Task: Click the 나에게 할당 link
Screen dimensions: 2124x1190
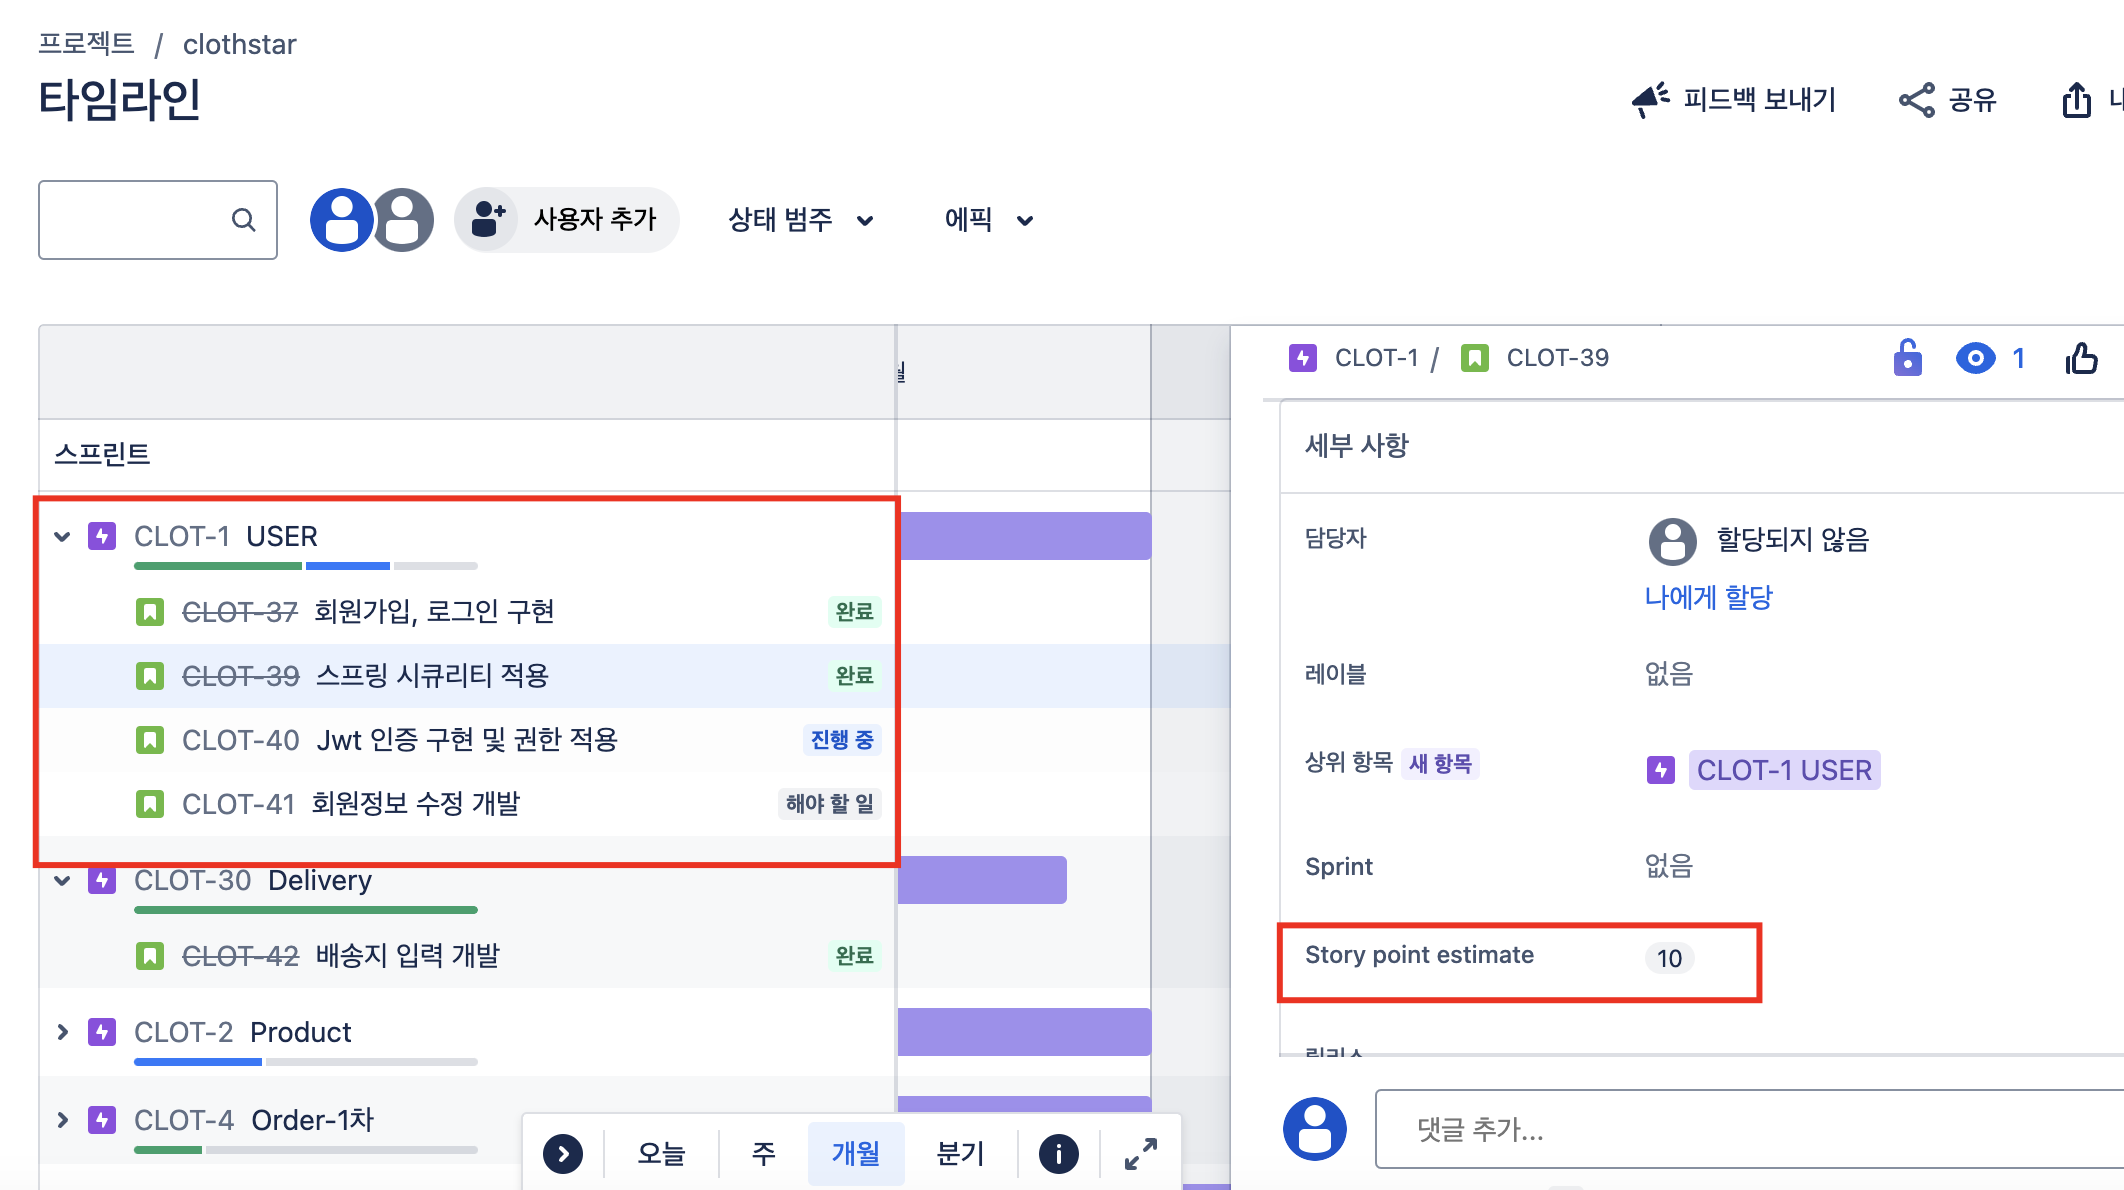Action: point(1708,597)
